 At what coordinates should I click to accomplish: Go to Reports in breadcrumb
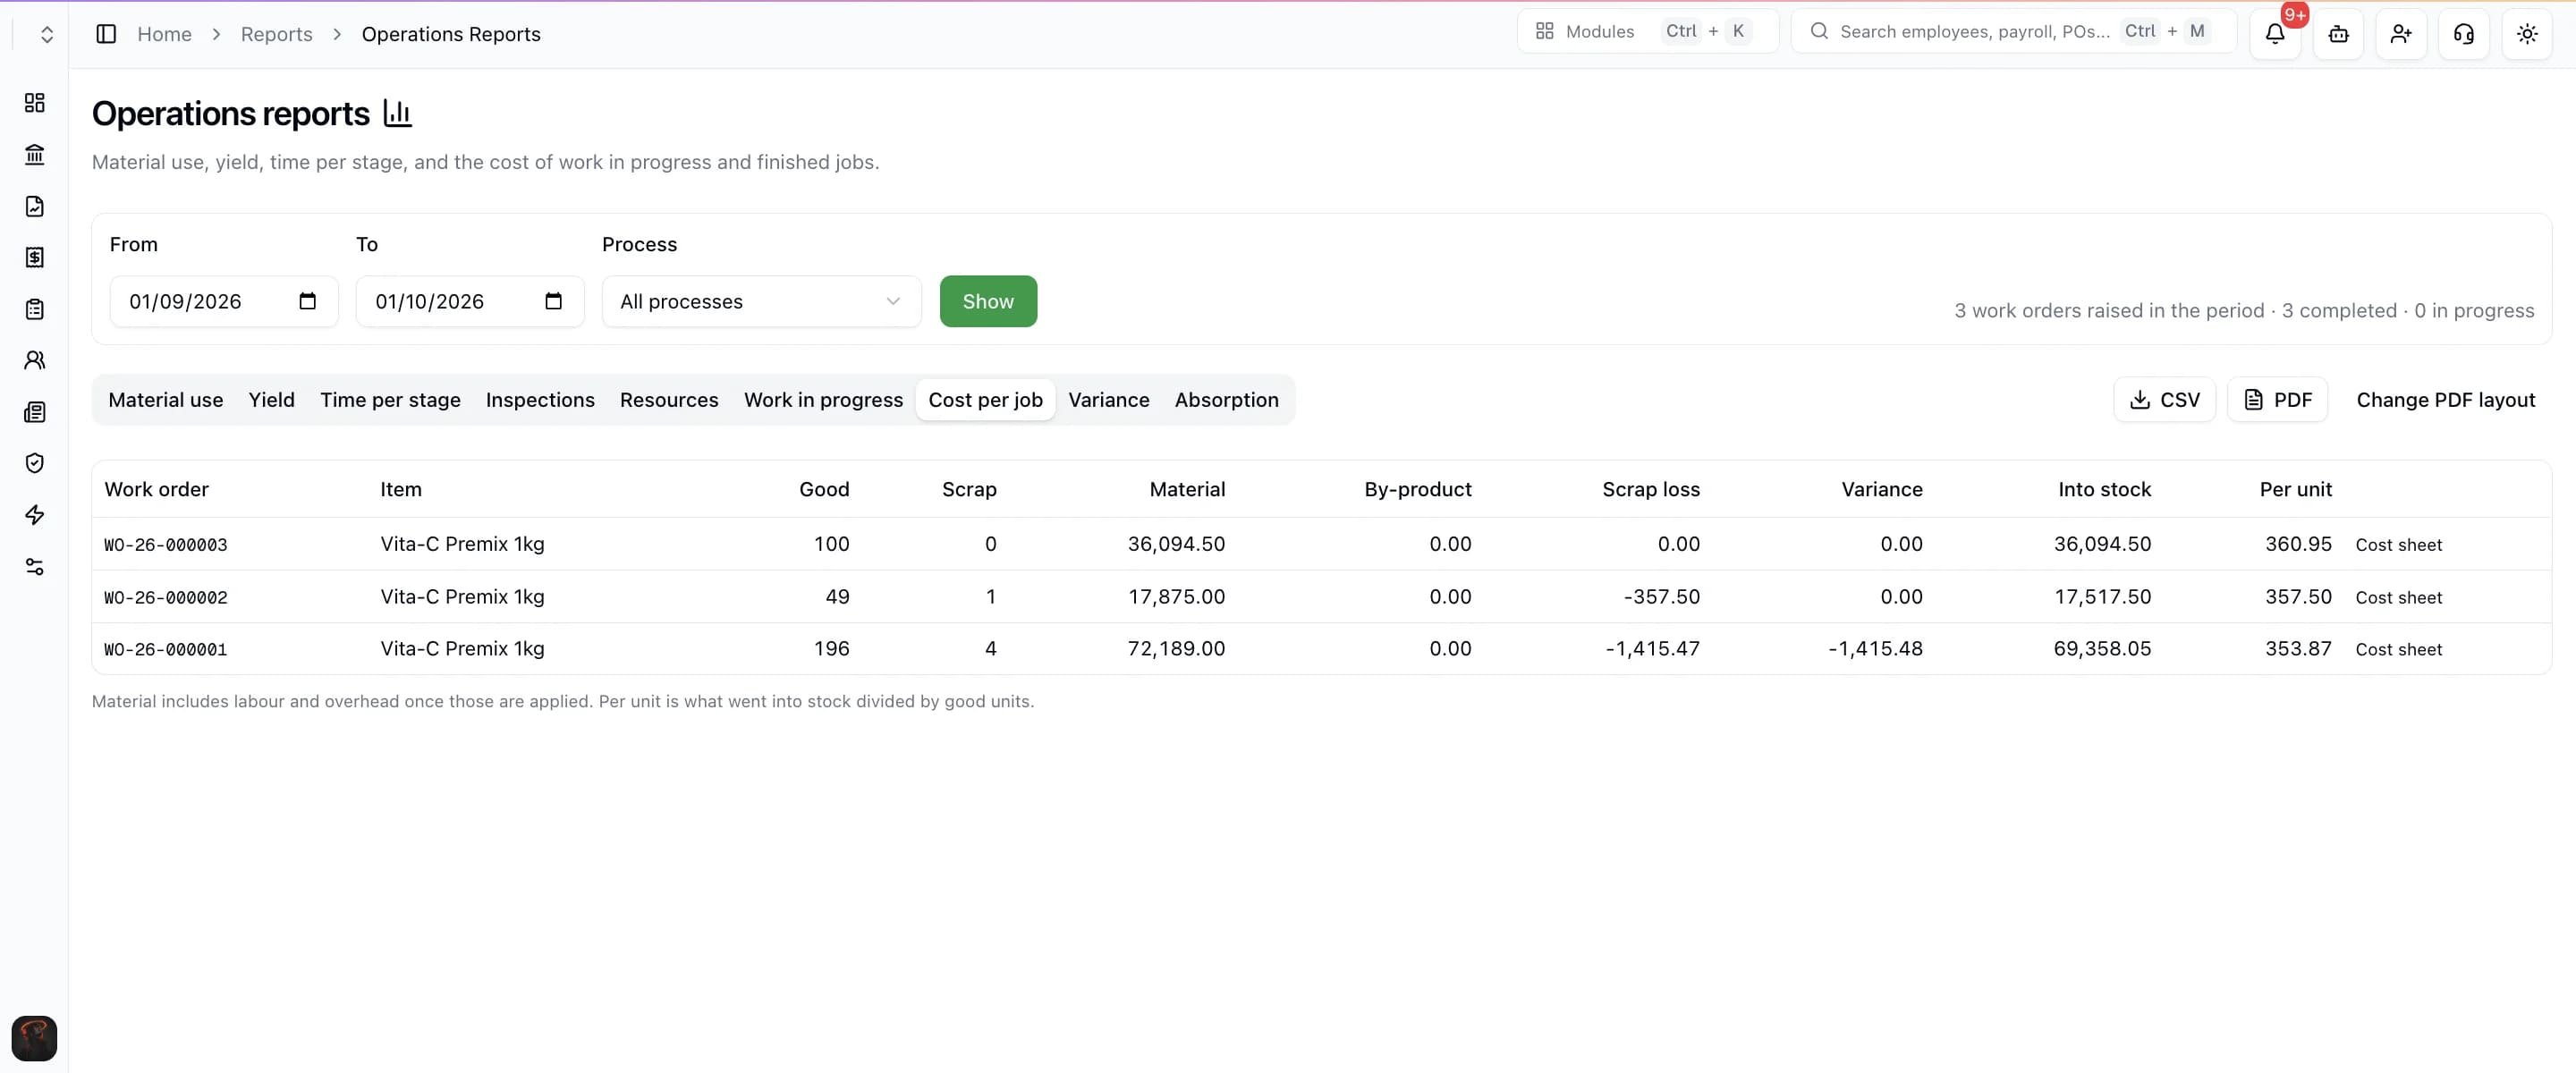point(276,34)
